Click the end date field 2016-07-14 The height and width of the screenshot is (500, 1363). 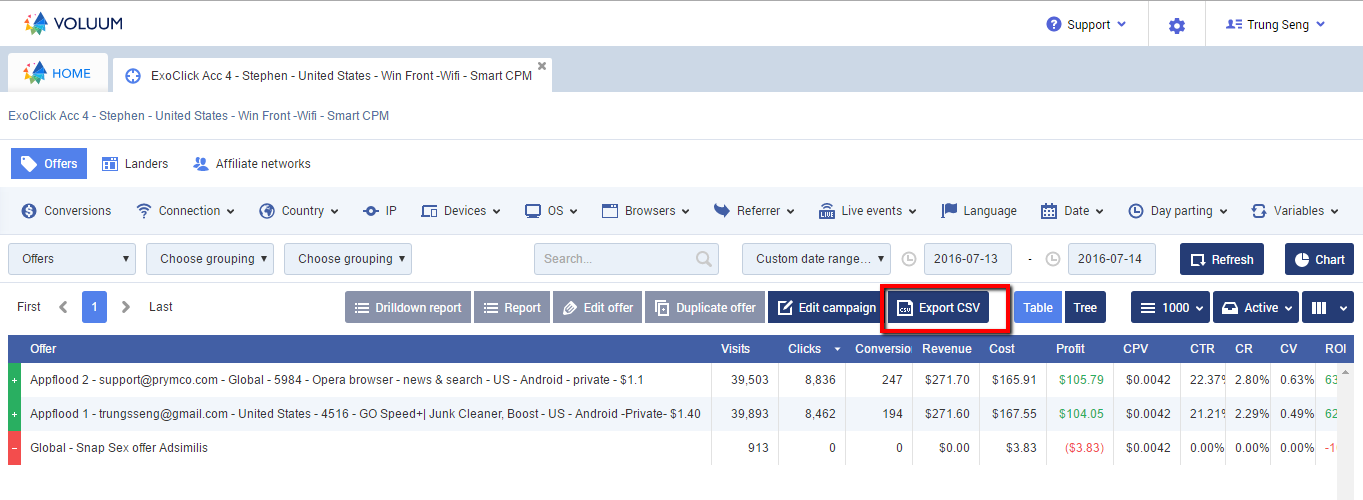tap(1112, 259)
